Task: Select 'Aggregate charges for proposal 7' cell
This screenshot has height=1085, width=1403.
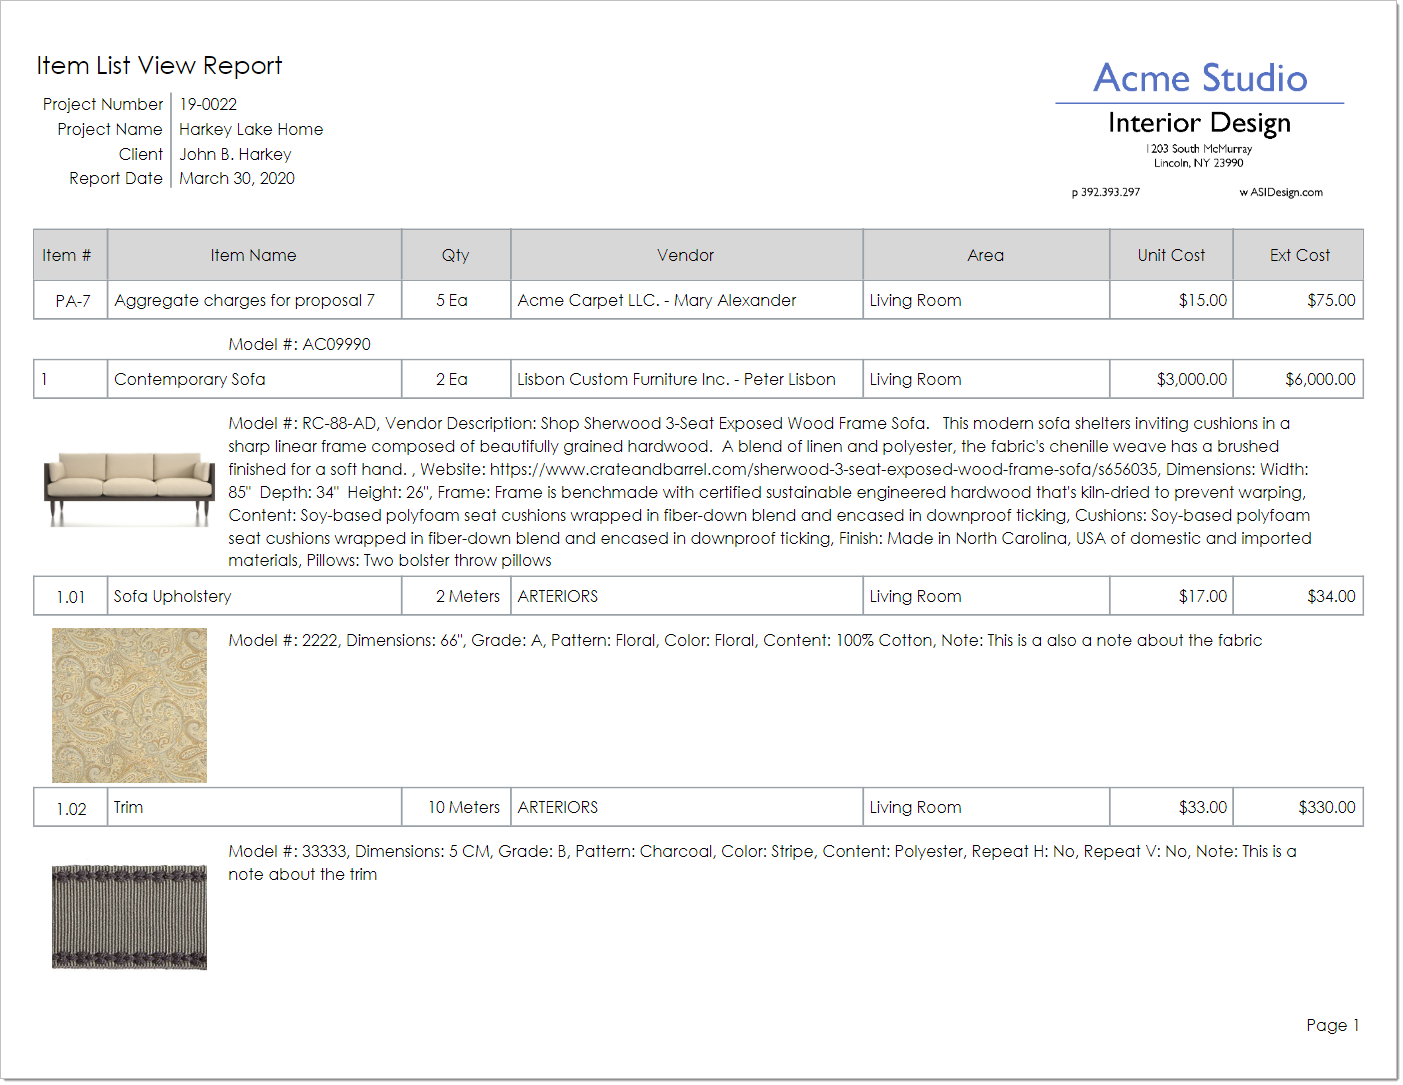Action: click(x=254, y=300)
